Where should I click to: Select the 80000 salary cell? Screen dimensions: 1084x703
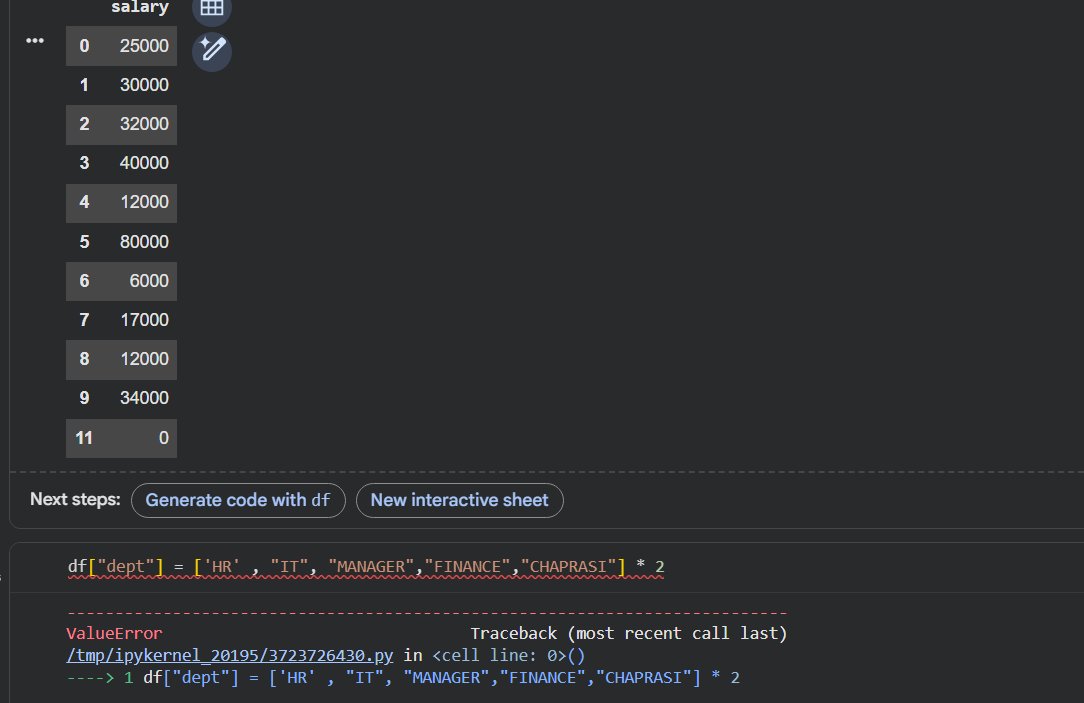[x=144, y=242]
